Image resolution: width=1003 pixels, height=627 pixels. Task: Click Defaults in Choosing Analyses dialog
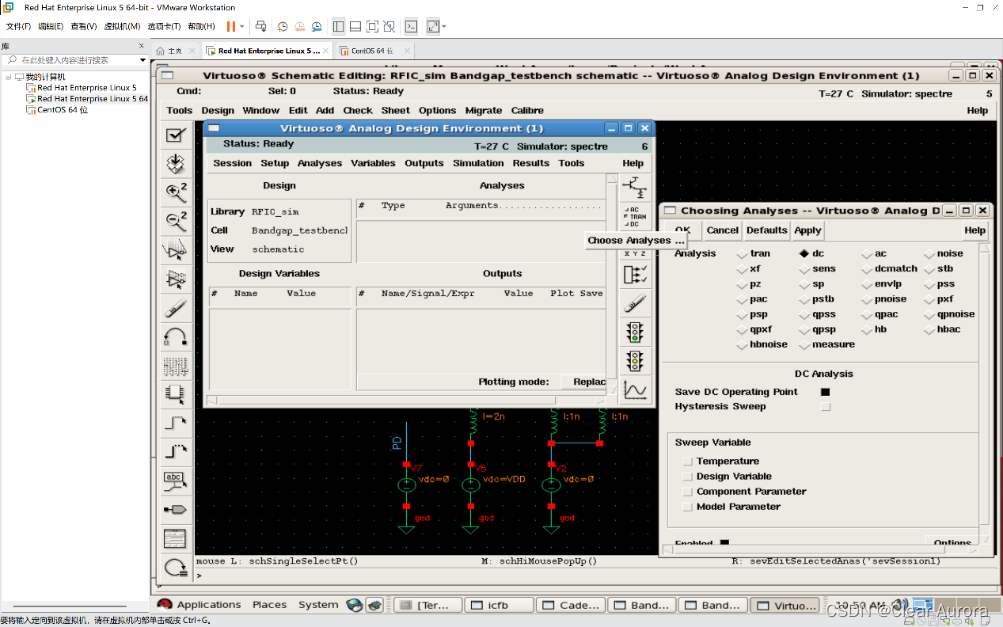point(766,230)
